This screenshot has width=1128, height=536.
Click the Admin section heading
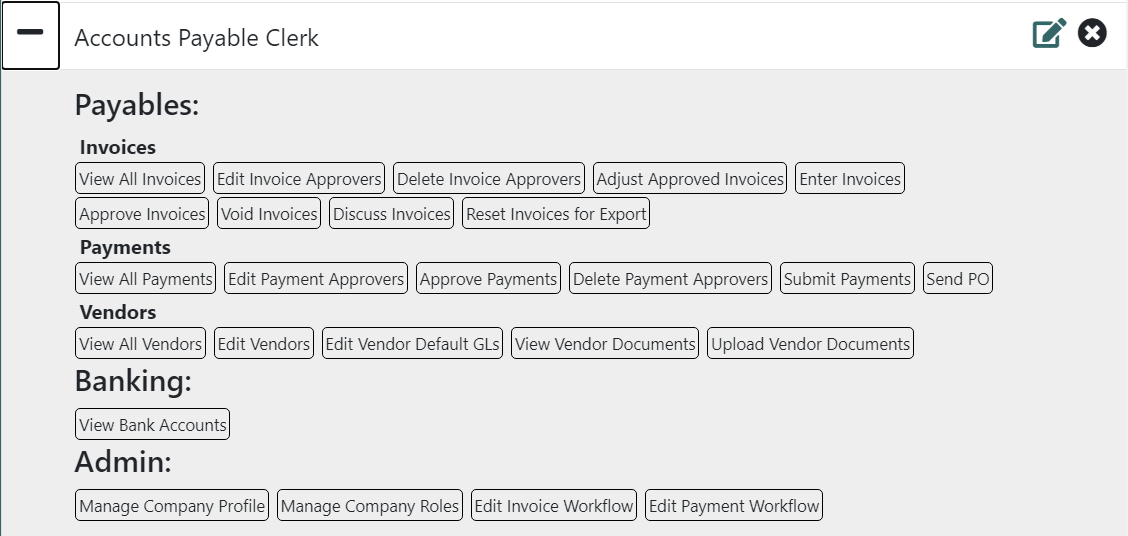coord(123,462)
